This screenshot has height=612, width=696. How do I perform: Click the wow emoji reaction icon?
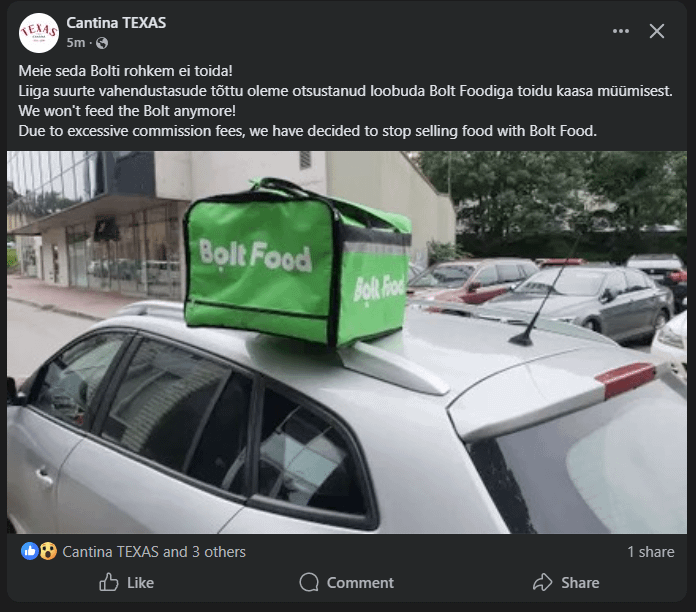click(47, 551)
